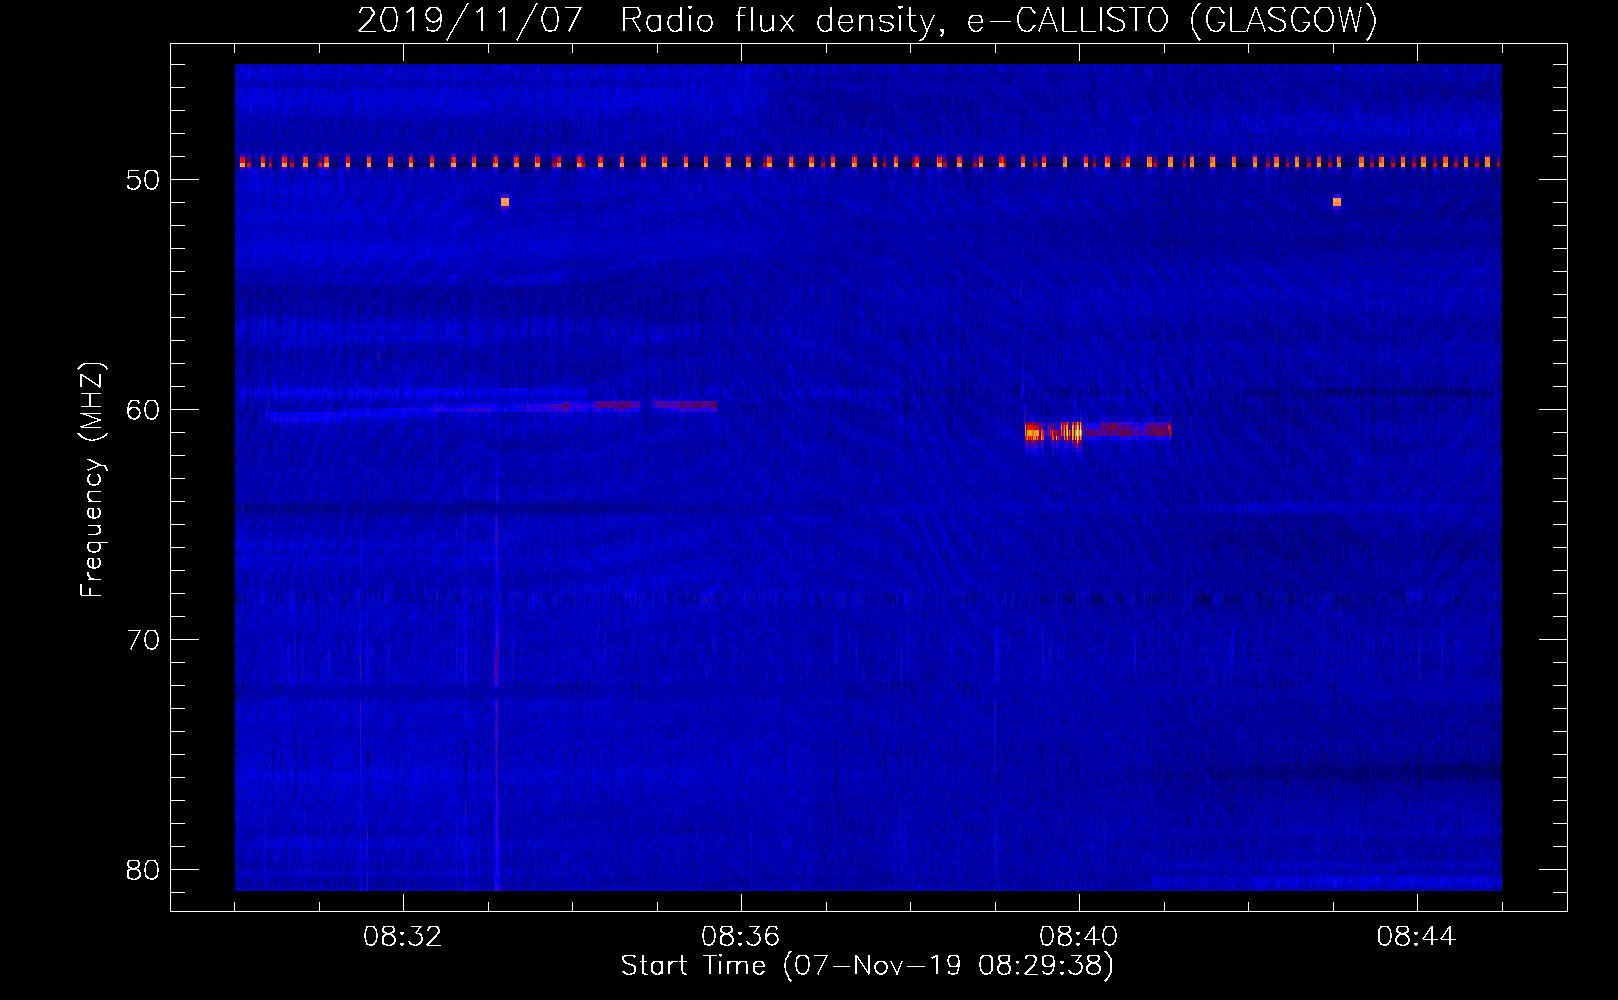1618x1000 pixels.
Task: Click the 08:44 time tick label
Action: (x=1417, y=937)
